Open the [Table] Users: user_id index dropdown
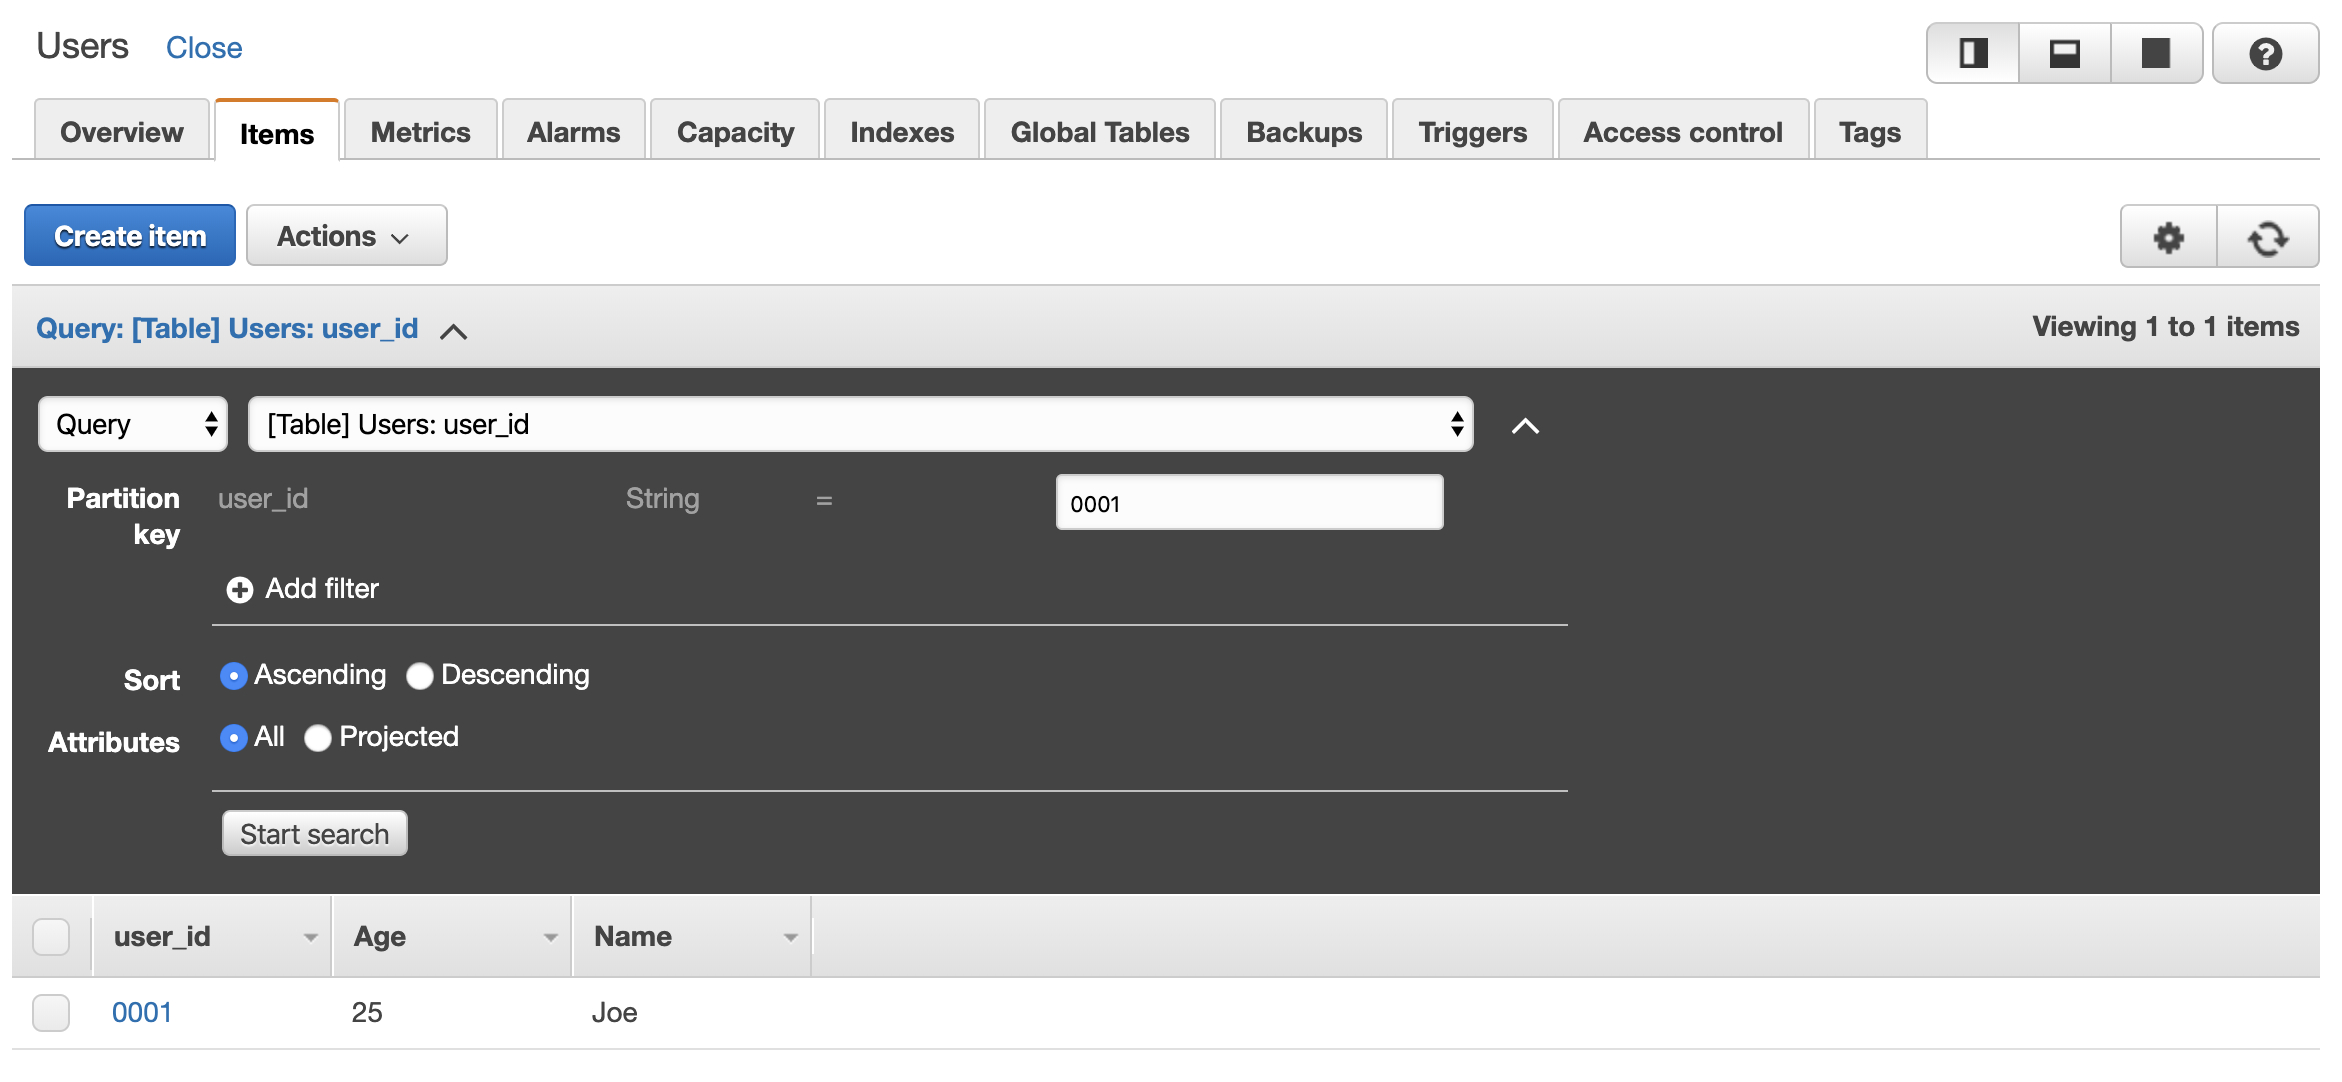Image resolution: width=2342 pixels, height=1082 pixels. (860, 424)
